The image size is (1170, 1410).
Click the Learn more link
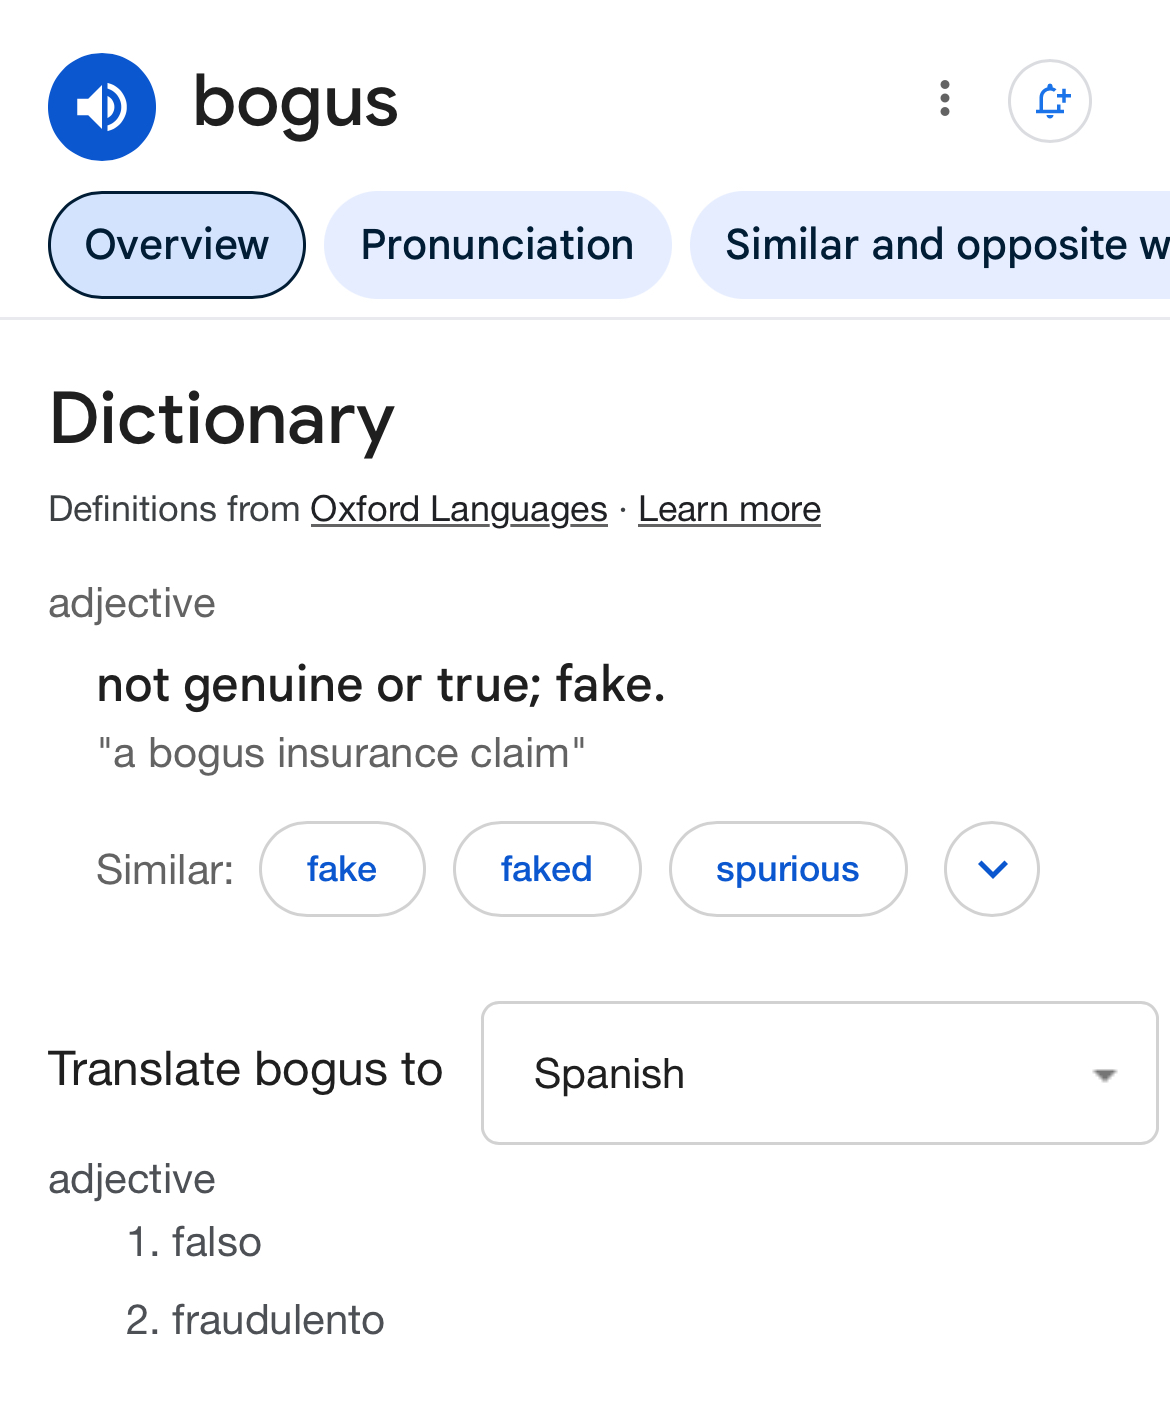coord(729,509)
